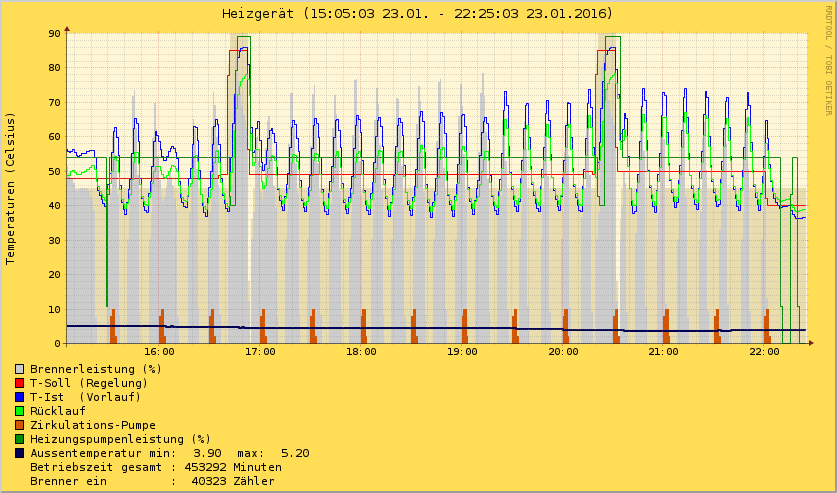Click the 70 value on the y-axis
The height and width of the screenshot is (493, 837).
click(54, 102)
